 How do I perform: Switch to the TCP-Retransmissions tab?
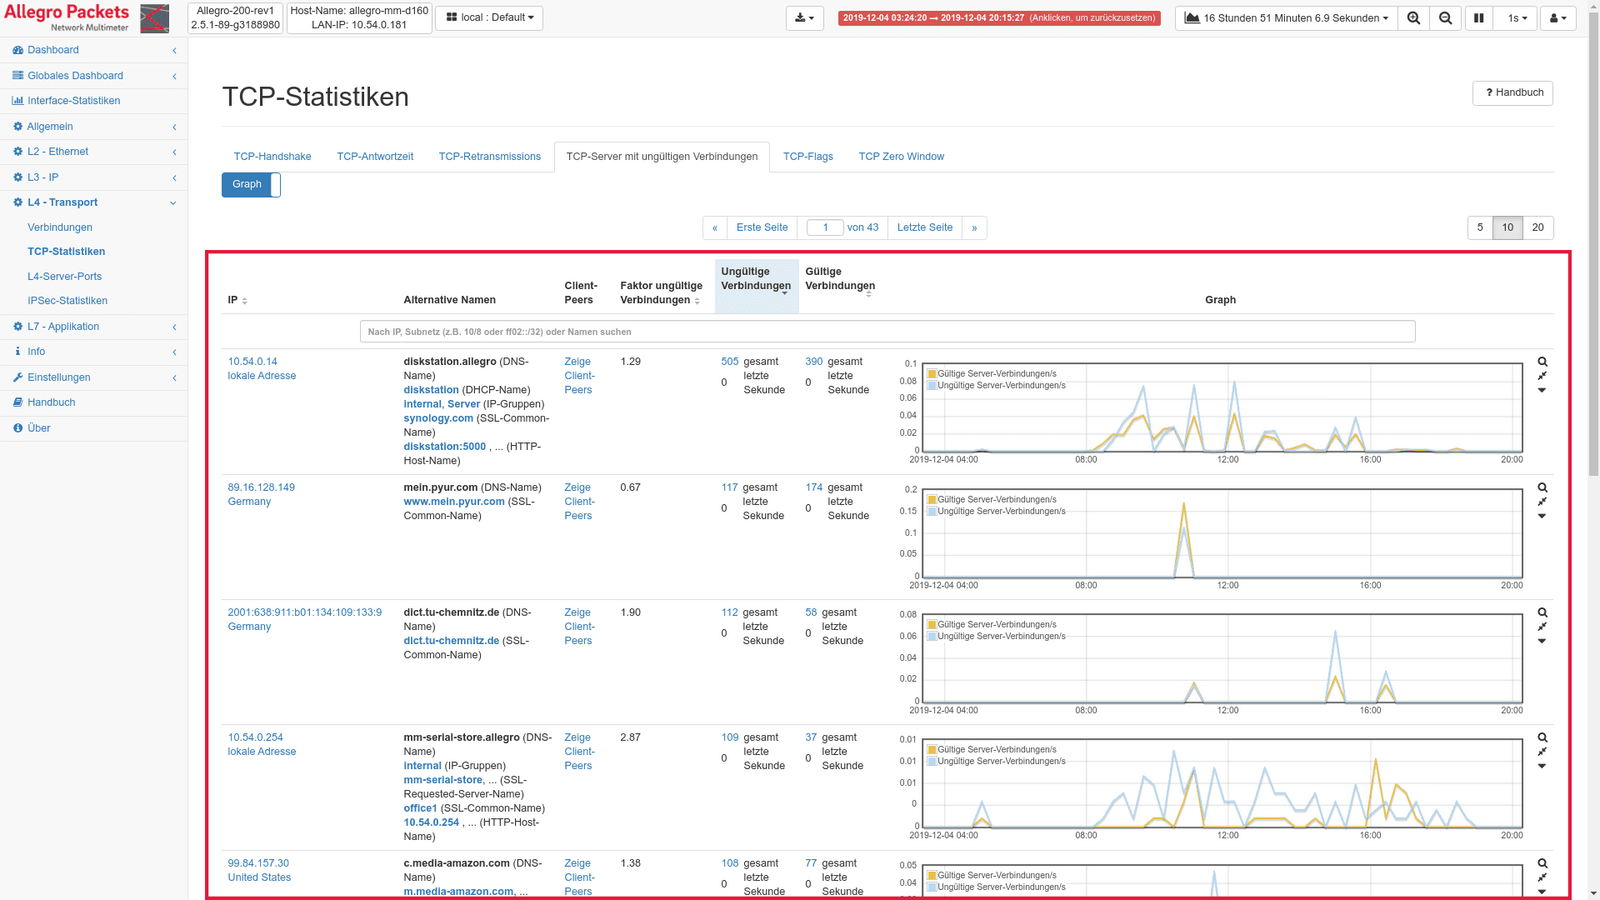pos(489,157)
